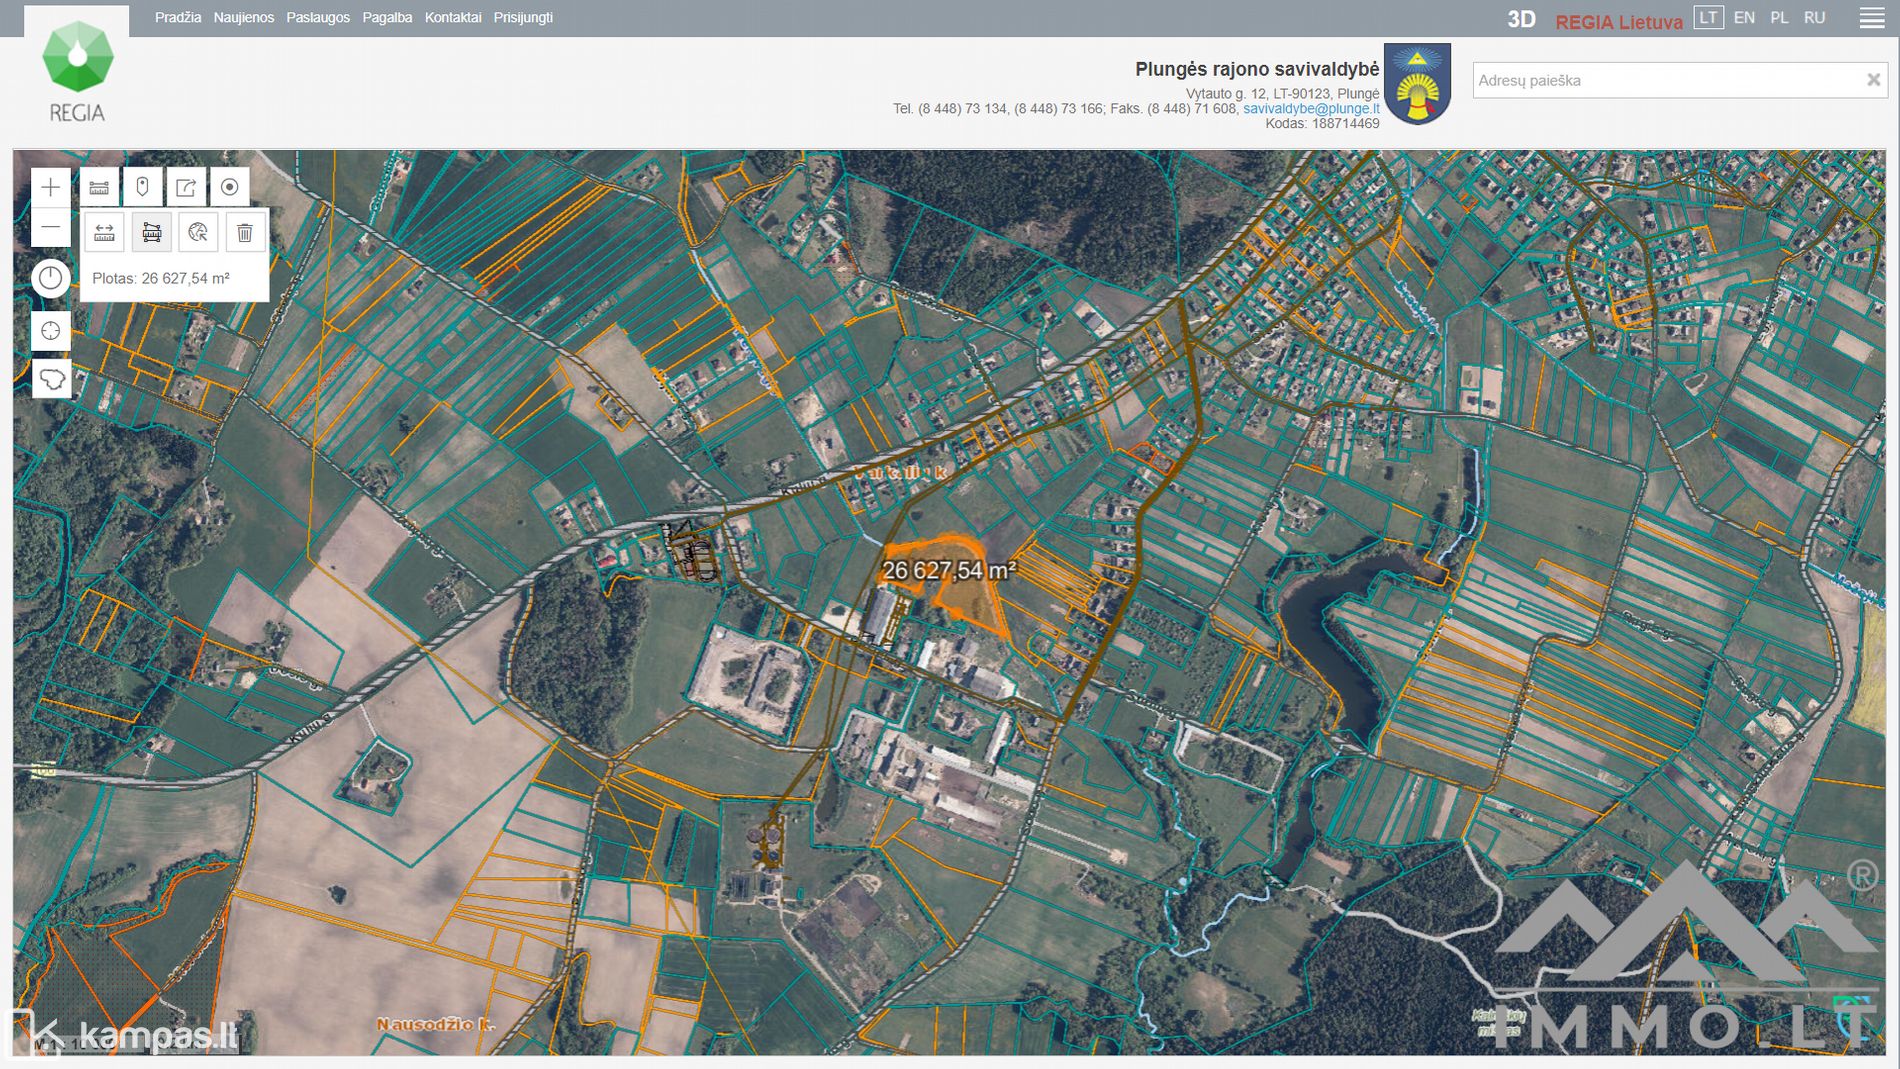This screenshot has width=1900, height=1069.
Task: Show full Lithuania map extent
Action: click(x=51, y=379)
